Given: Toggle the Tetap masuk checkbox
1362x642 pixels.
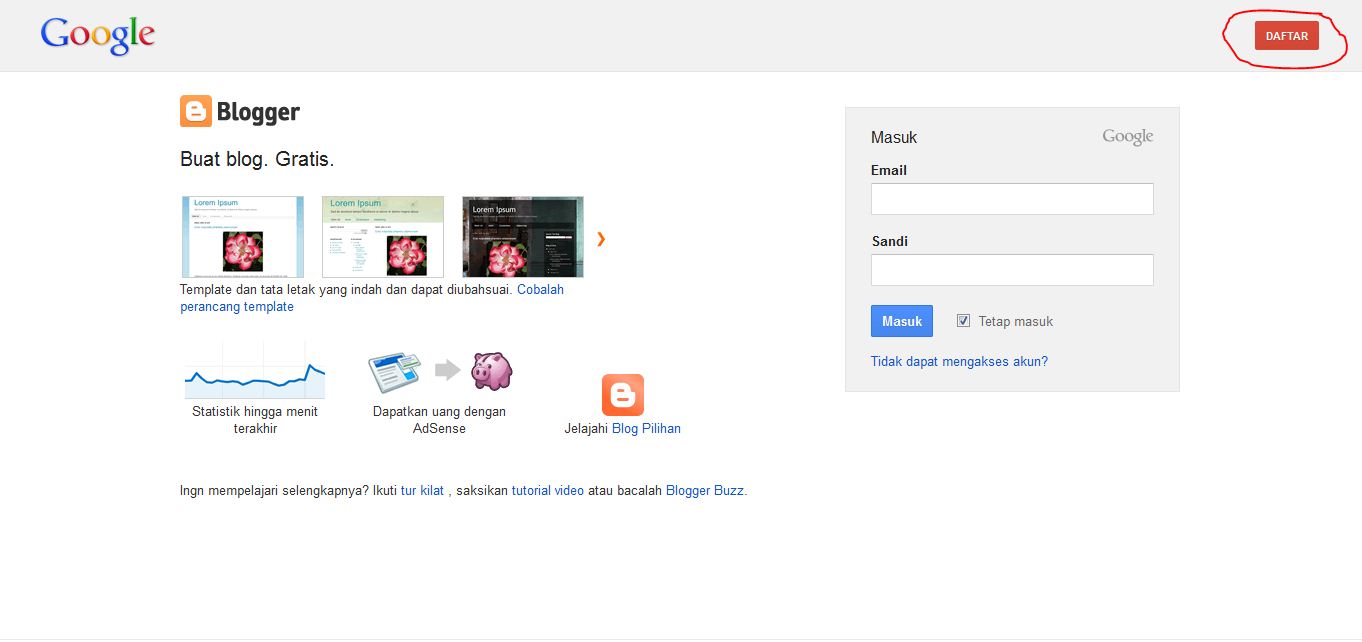Looking at the screenshot, I should pos(963,321).
